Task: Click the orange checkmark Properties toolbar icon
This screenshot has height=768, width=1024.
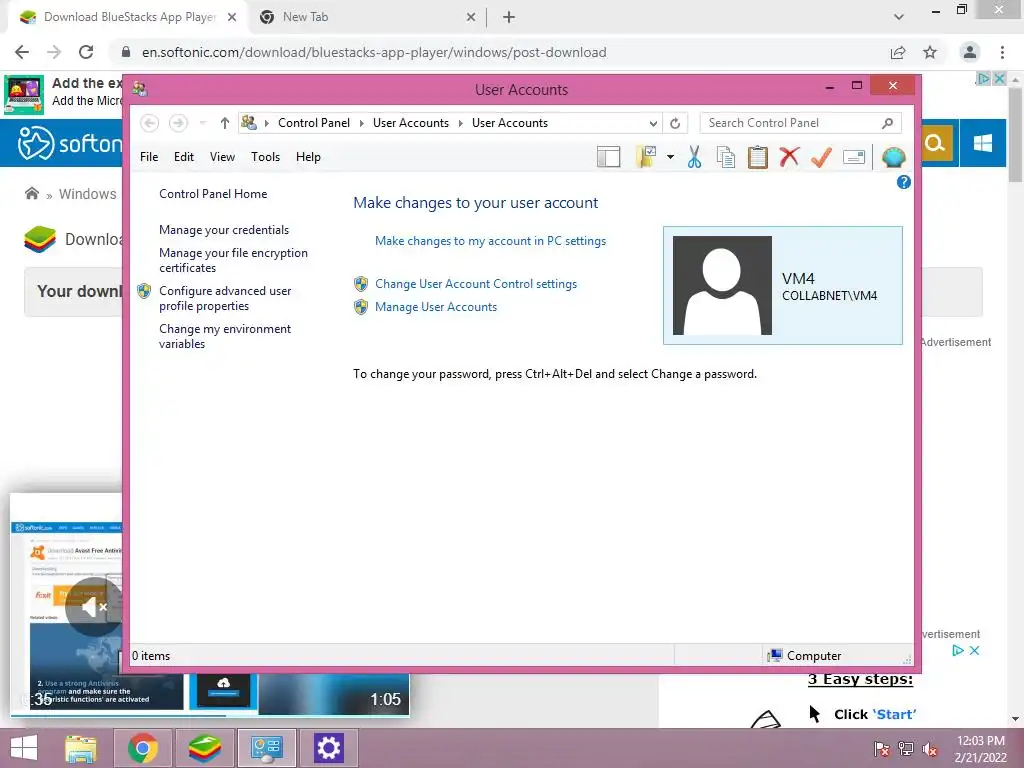Action: coord(822,157)
